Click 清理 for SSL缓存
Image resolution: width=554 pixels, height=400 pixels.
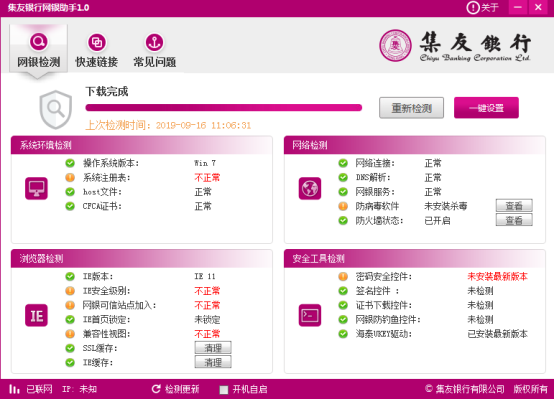tap(213, 348)
